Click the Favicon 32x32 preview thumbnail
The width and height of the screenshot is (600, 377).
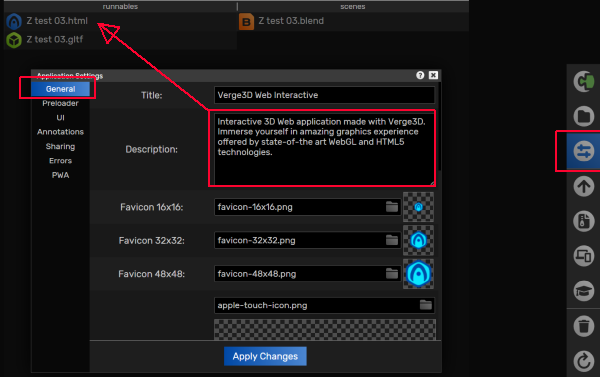418,240
